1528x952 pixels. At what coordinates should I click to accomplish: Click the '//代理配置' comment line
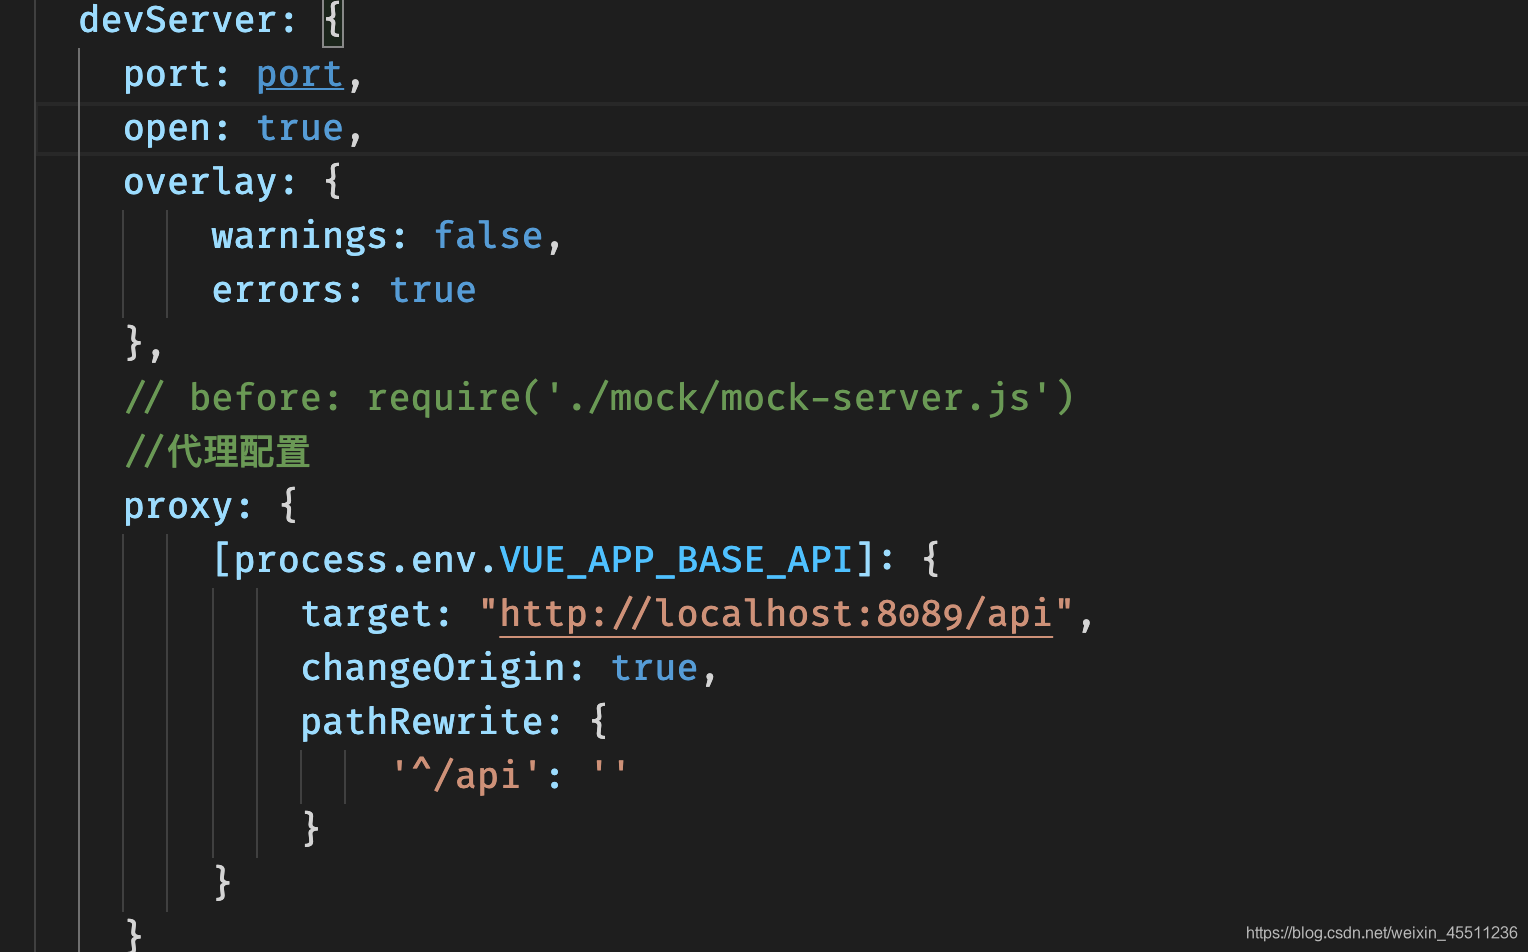(217, 452)
